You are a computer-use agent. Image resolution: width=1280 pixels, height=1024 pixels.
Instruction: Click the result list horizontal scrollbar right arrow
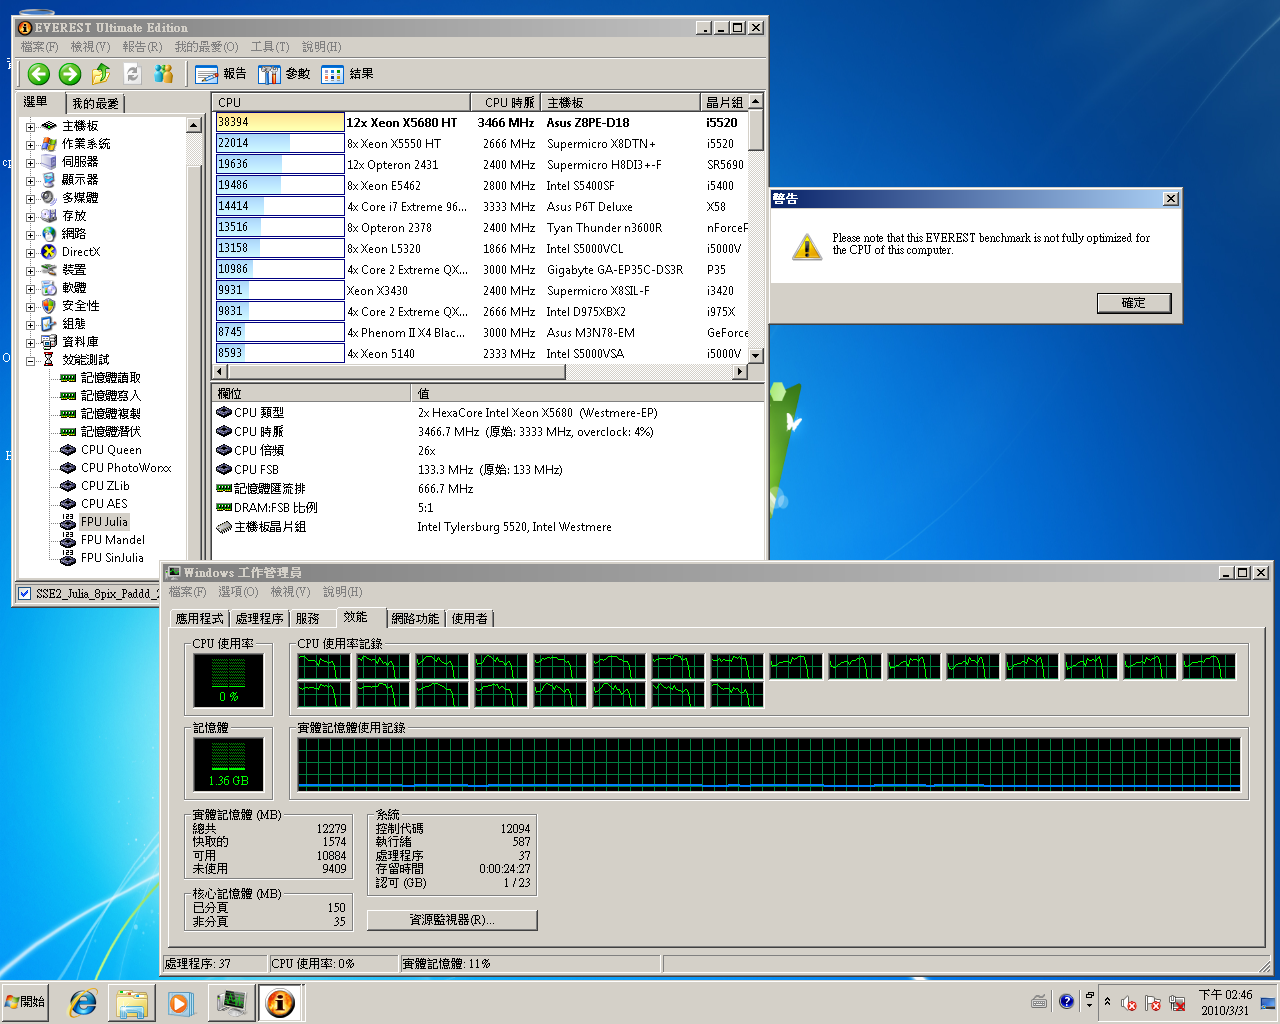coord(740,372)
